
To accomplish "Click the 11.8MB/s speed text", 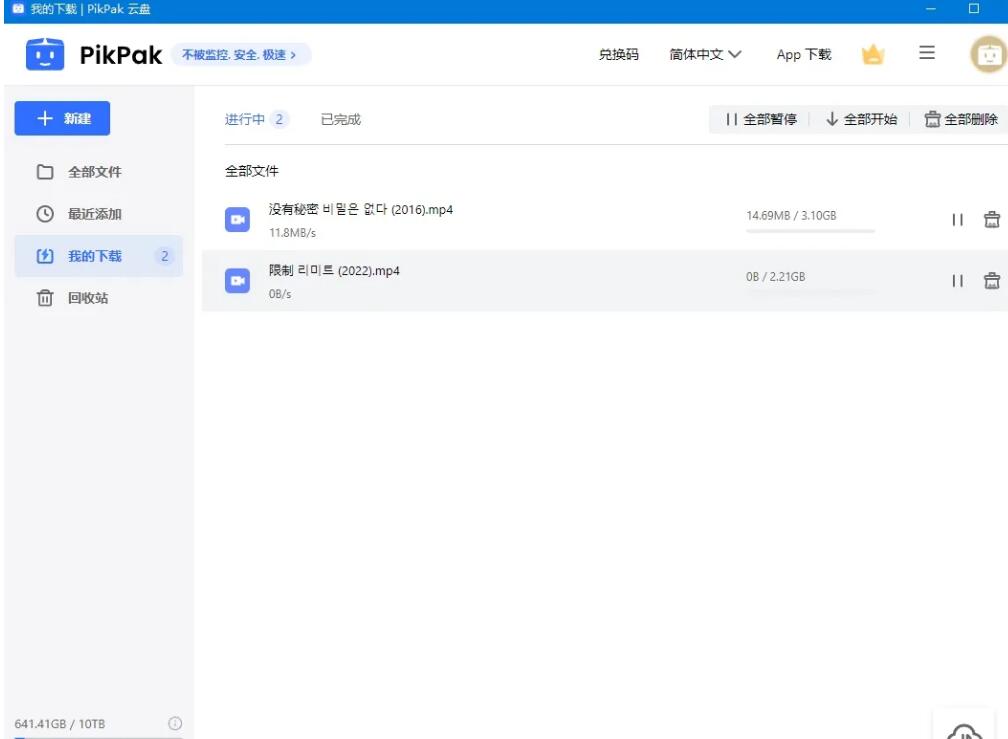I will point(292,233).
